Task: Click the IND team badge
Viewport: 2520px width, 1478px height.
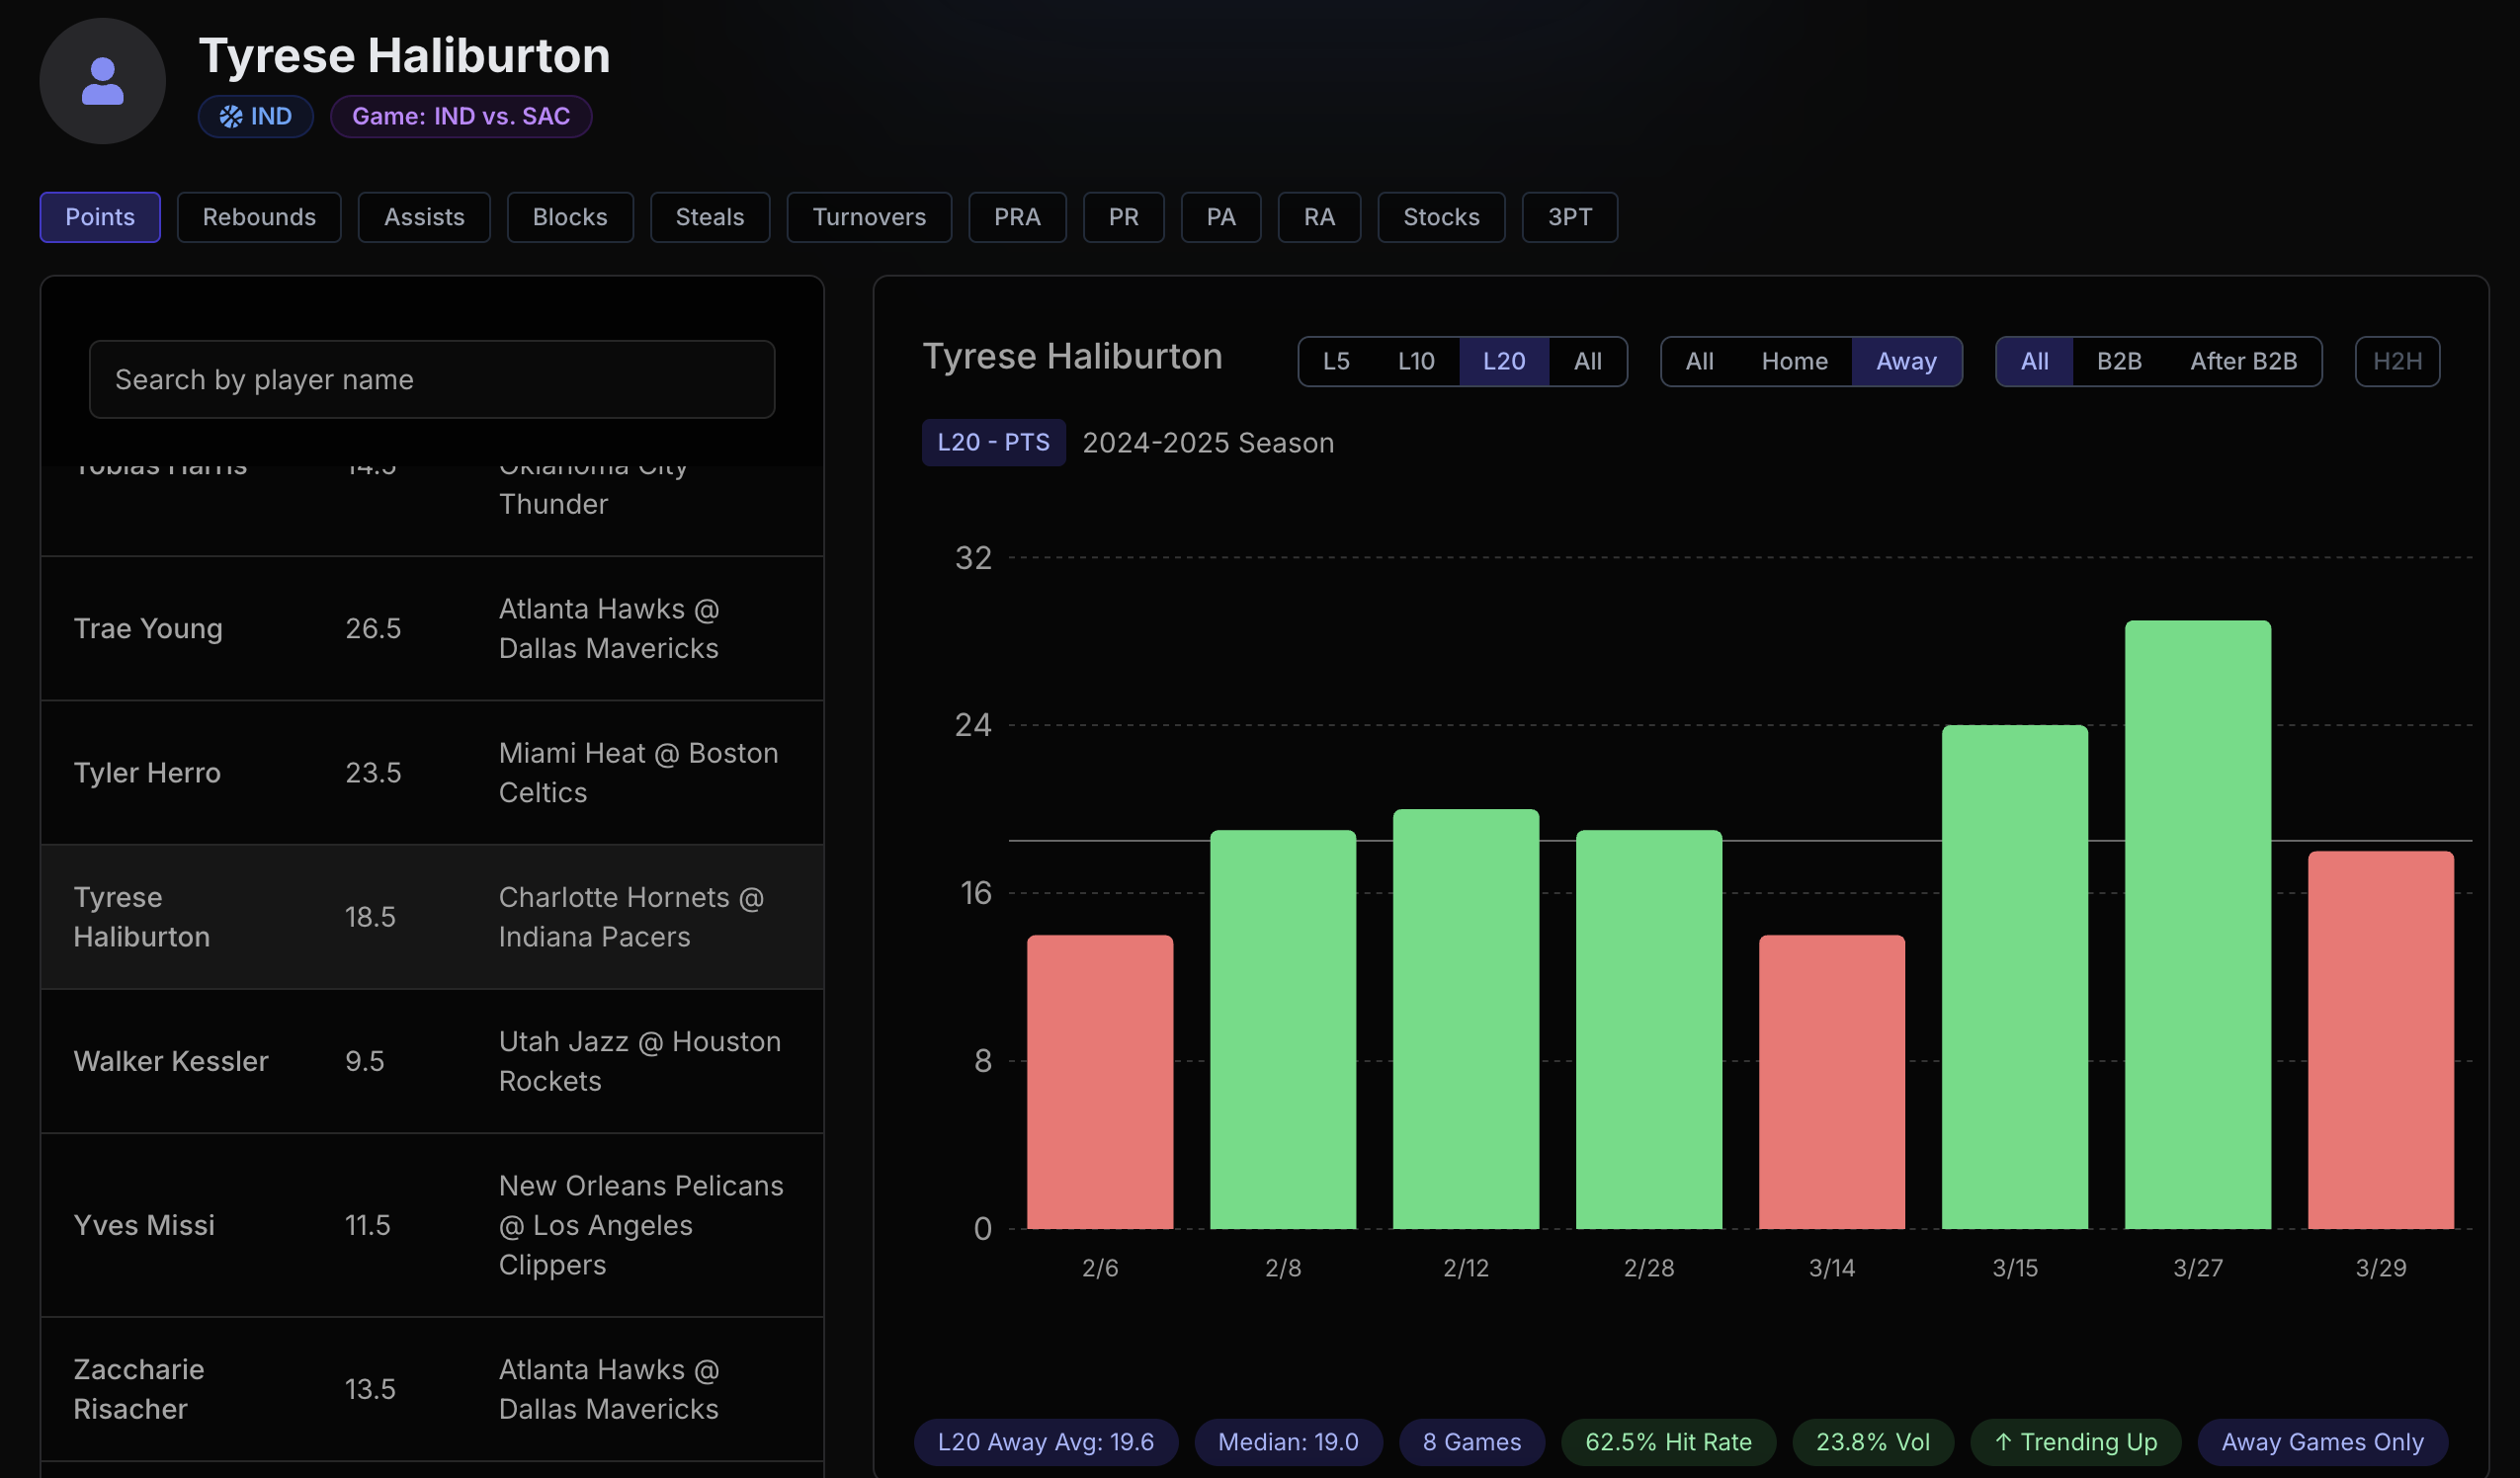Action: (256, 116)
